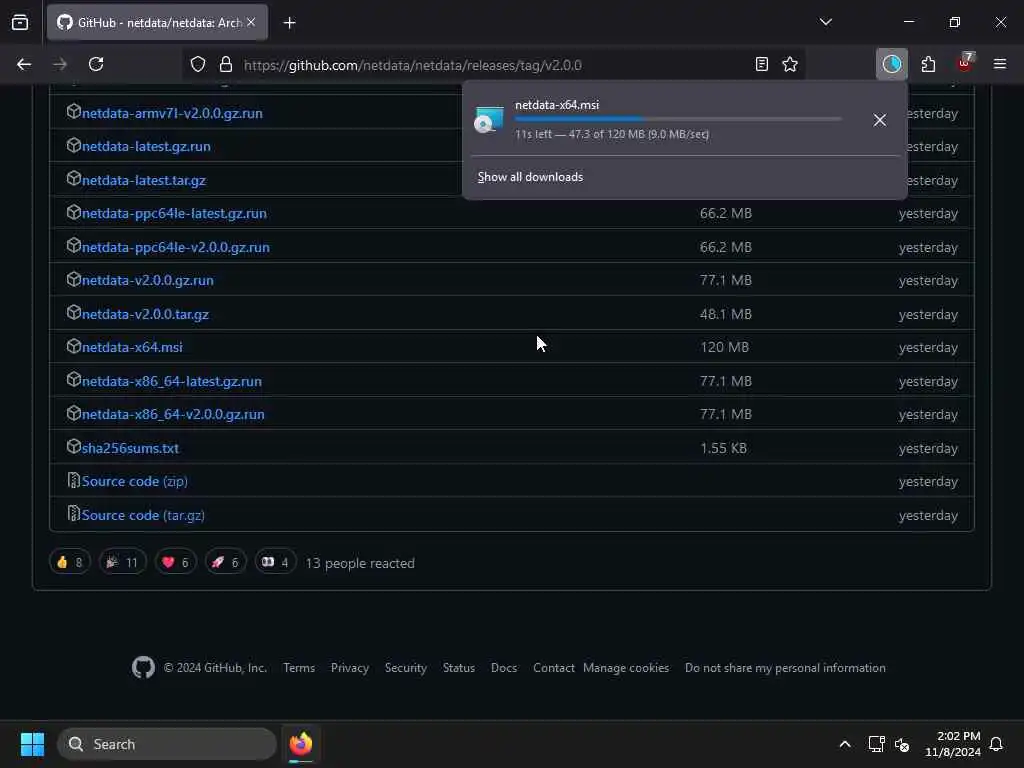Click the 120 MB size of netdata-x64.msi
The height and width of the screenshot is (768, 1024).
(724, 347)
